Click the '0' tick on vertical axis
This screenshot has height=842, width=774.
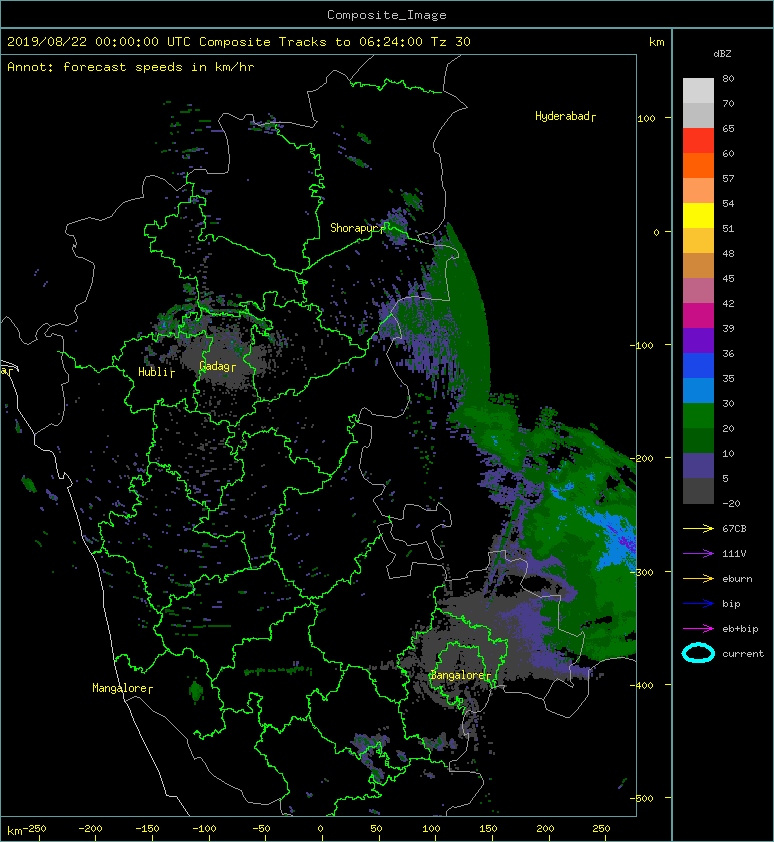(x=656, y=233)
